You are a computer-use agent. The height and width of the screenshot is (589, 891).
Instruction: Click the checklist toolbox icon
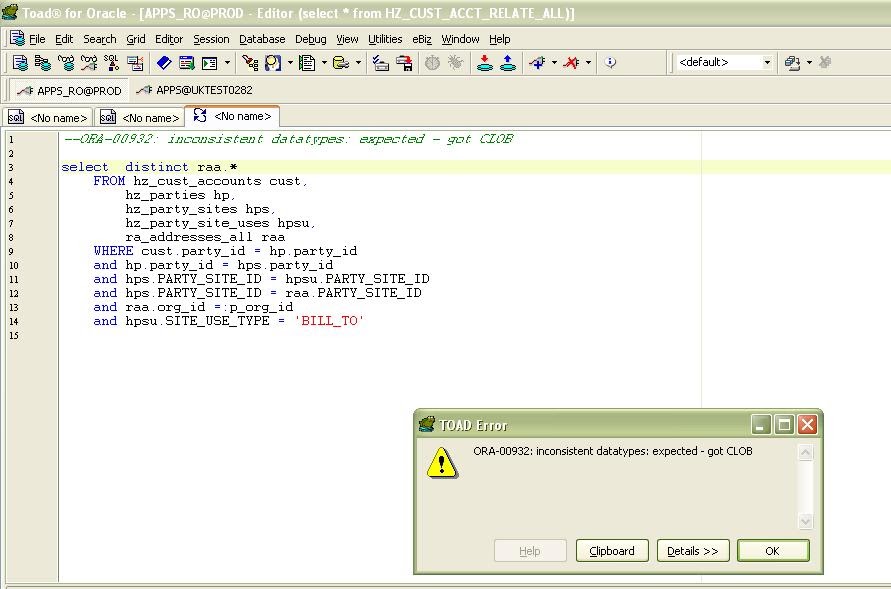click(x=381, y=62)
